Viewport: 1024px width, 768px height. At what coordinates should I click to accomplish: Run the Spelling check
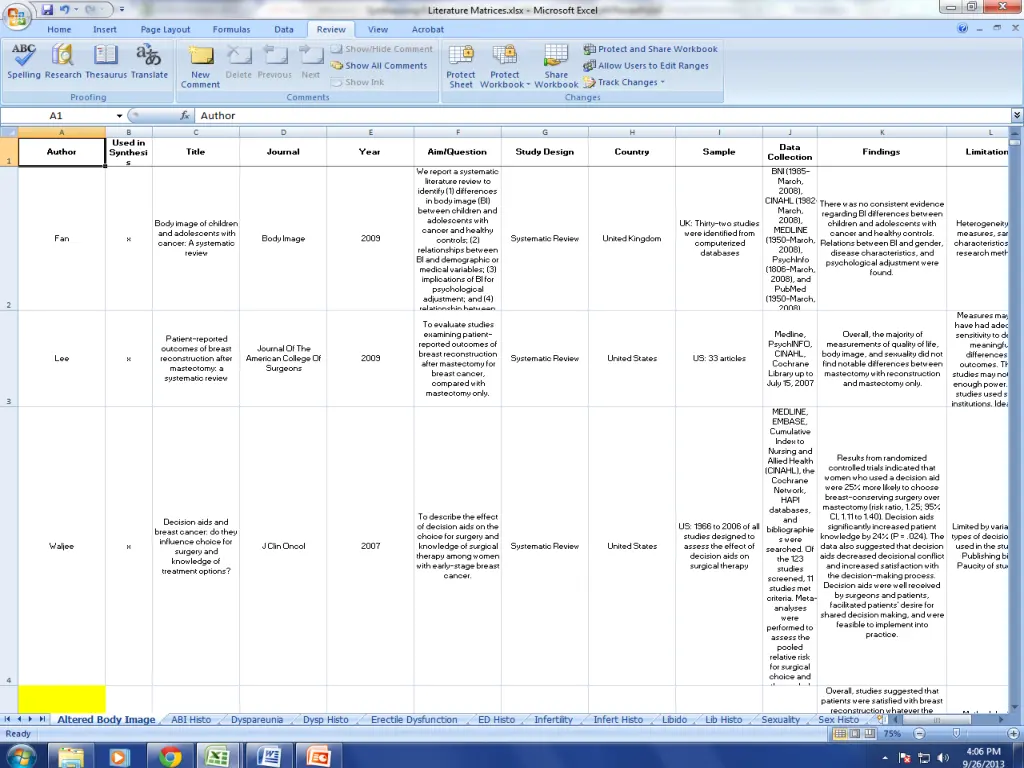coord(24,61)
